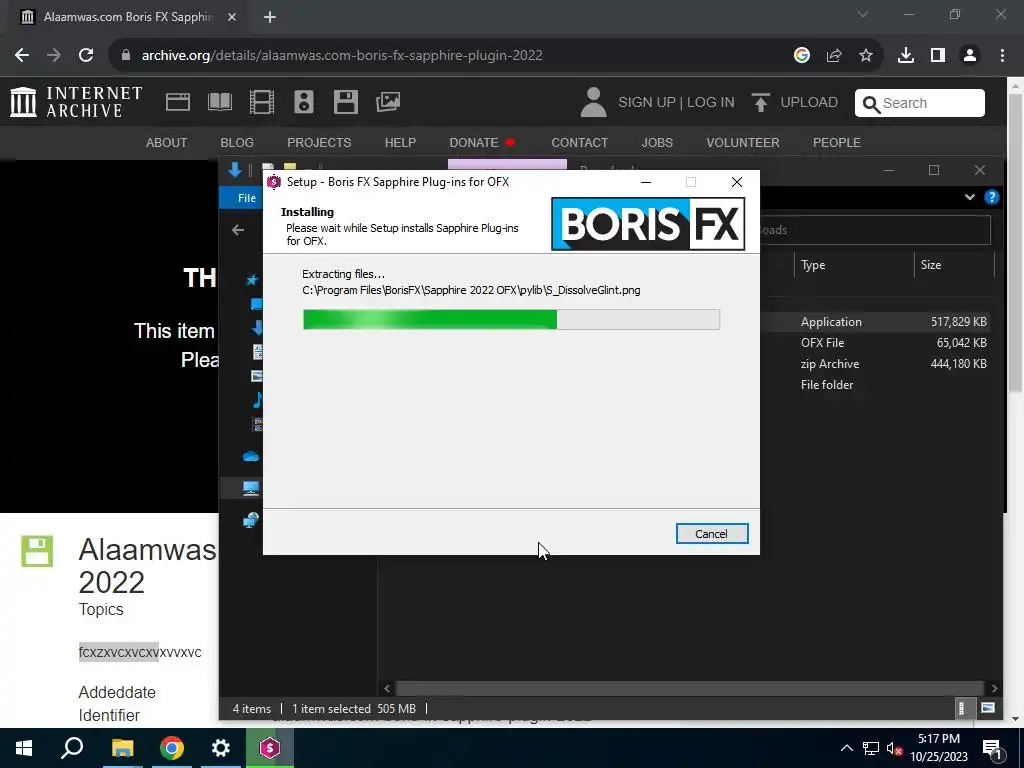Open the HELP menu item
The image size is (1024, 768).
pos(400,142)
